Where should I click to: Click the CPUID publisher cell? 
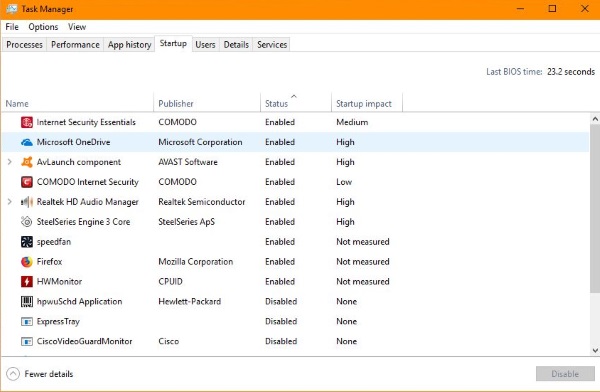click(x=170, y=281)
